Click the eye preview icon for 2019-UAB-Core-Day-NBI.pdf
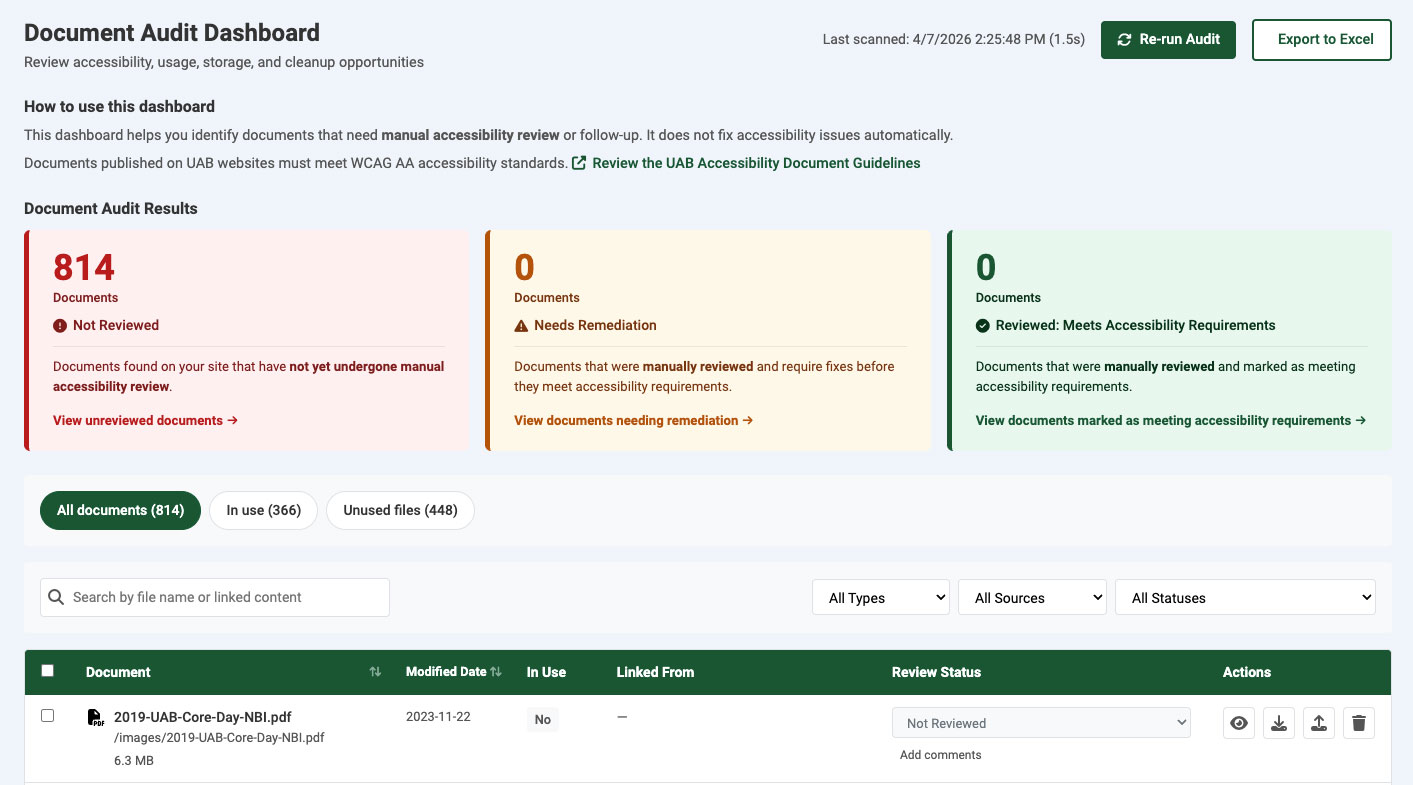Viewport: 1413px width, 785px height. point(1239,723)
